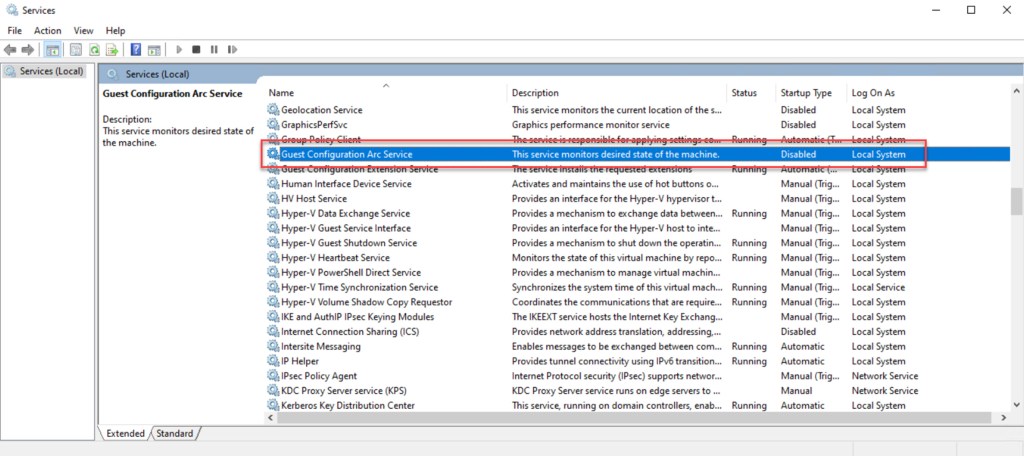Select Services (Local) in the console tree
This screenshot has height=456, width=1024.
click(x=51, y=72)
